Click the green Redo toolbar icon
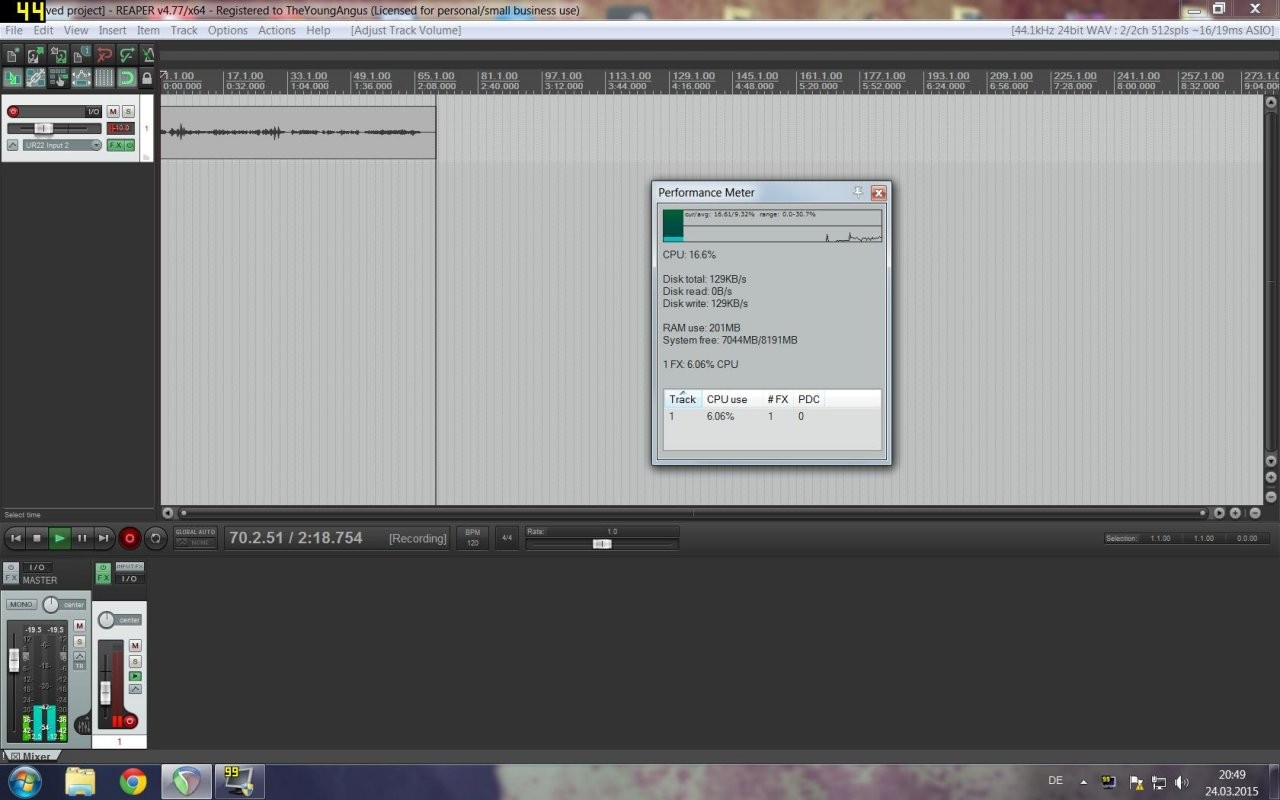This screenshot has width=1280, height=800. tap(127, 55)
